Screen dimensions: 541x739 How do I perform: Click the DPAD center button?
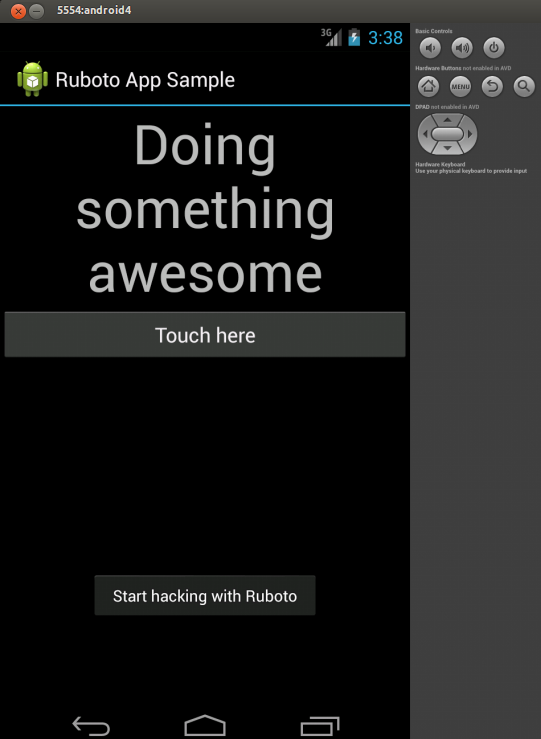[447, 134]
